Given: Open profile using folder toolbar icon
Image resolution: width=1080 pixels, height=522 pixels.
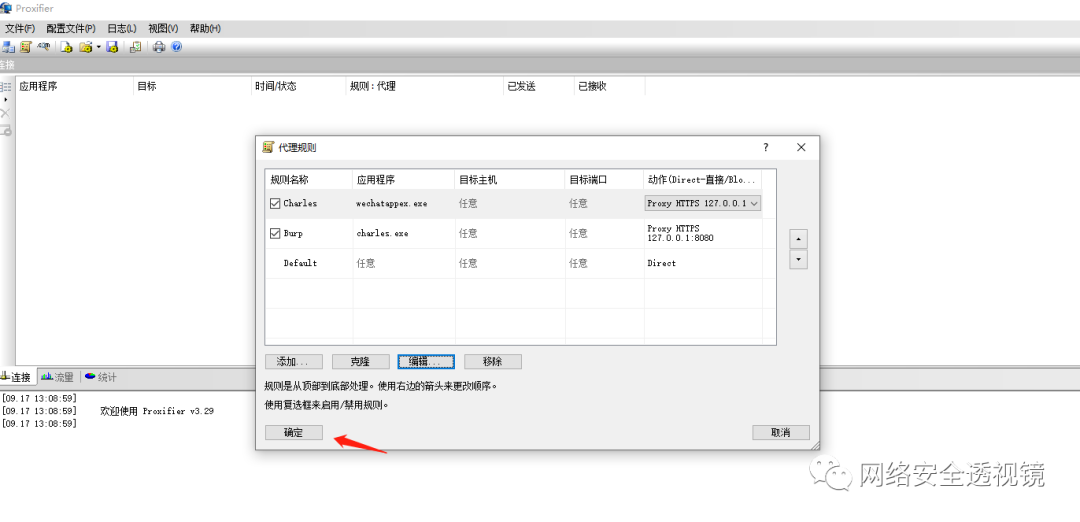Looking at the screenshot, I should 85,47.
